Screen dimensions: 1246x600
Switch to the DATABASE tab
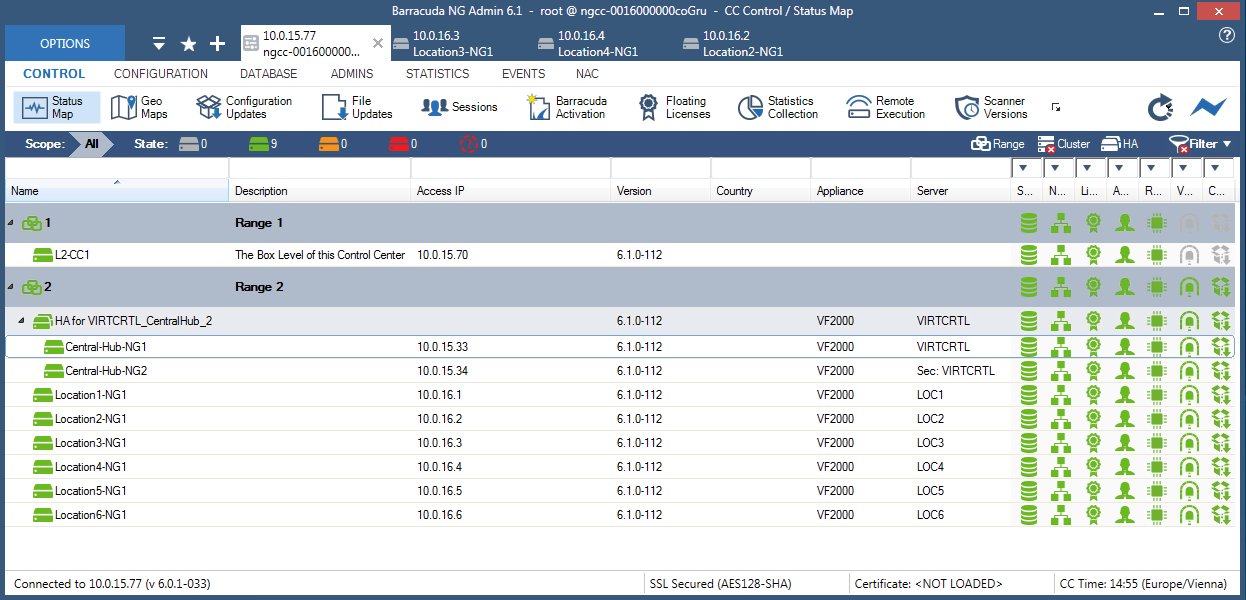click(269, 74)
